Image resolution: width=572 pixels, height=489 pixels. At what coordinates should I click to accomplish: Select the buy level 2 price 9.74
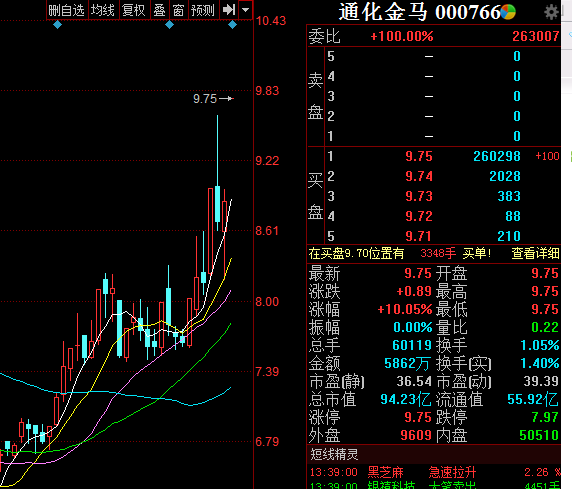(419, 176)
